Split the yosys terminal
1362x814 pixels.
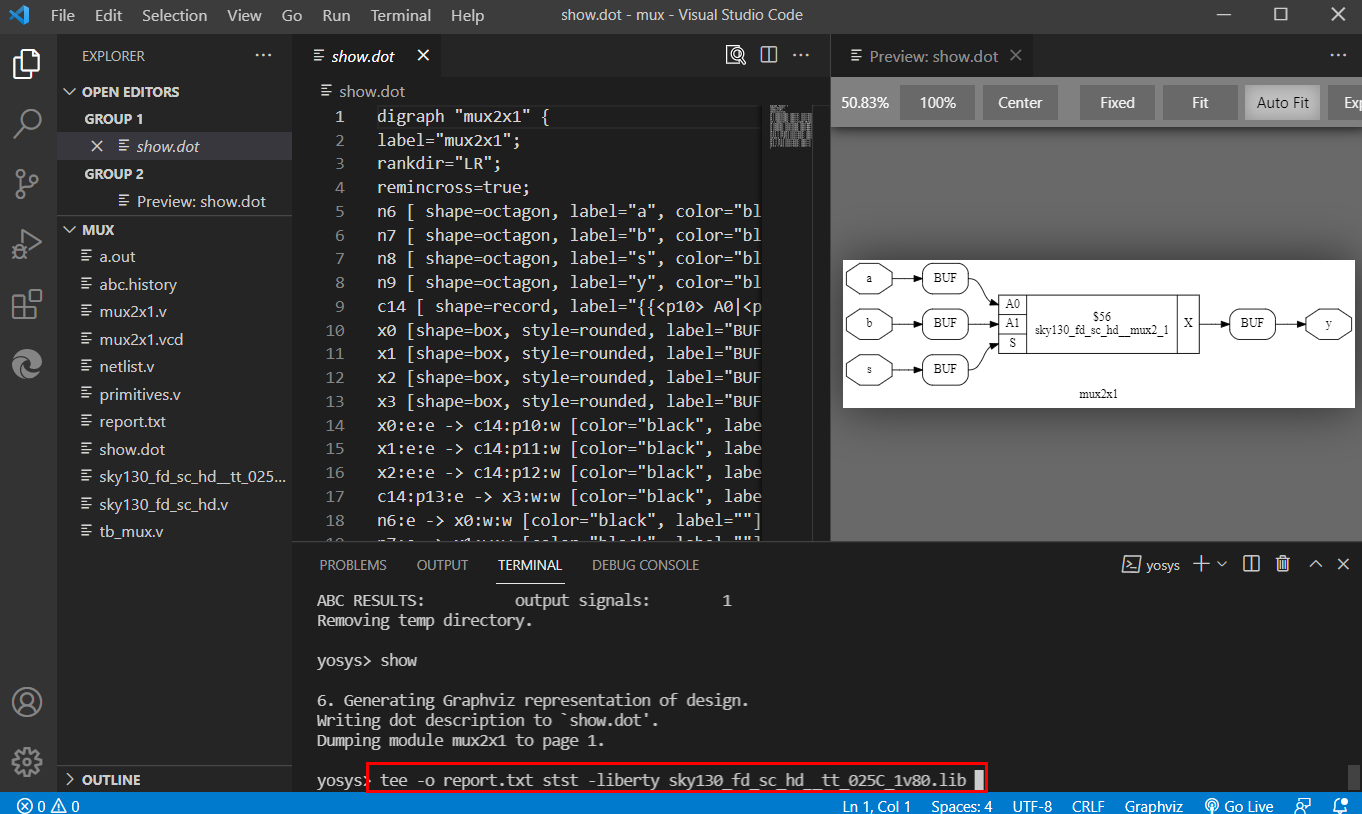(1251, 564)
